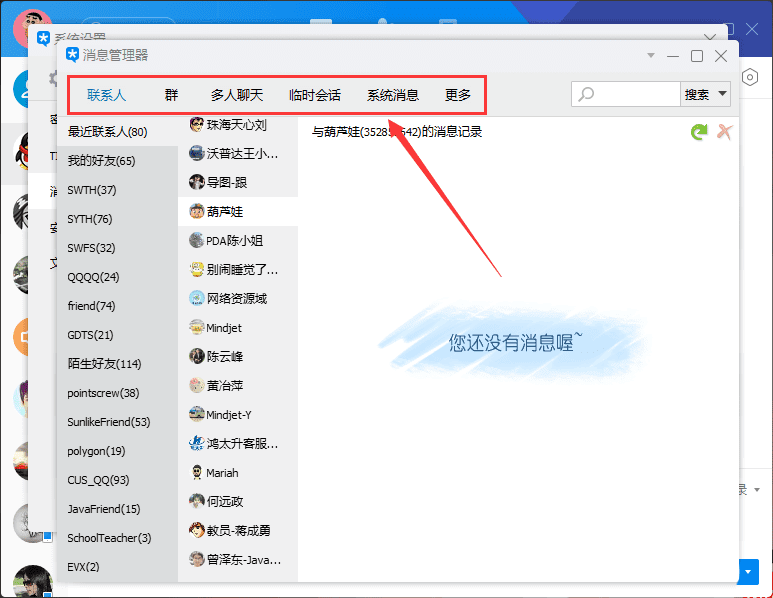
Task: Select contact name 珠海天心刘
Action: [x=237, y=125]
